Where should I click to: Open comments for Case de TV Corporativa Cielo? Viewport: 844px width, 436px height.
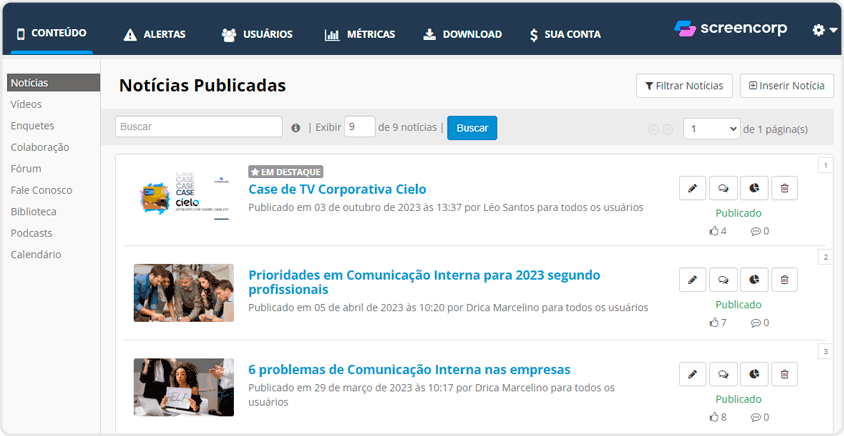tap(723, 188)
